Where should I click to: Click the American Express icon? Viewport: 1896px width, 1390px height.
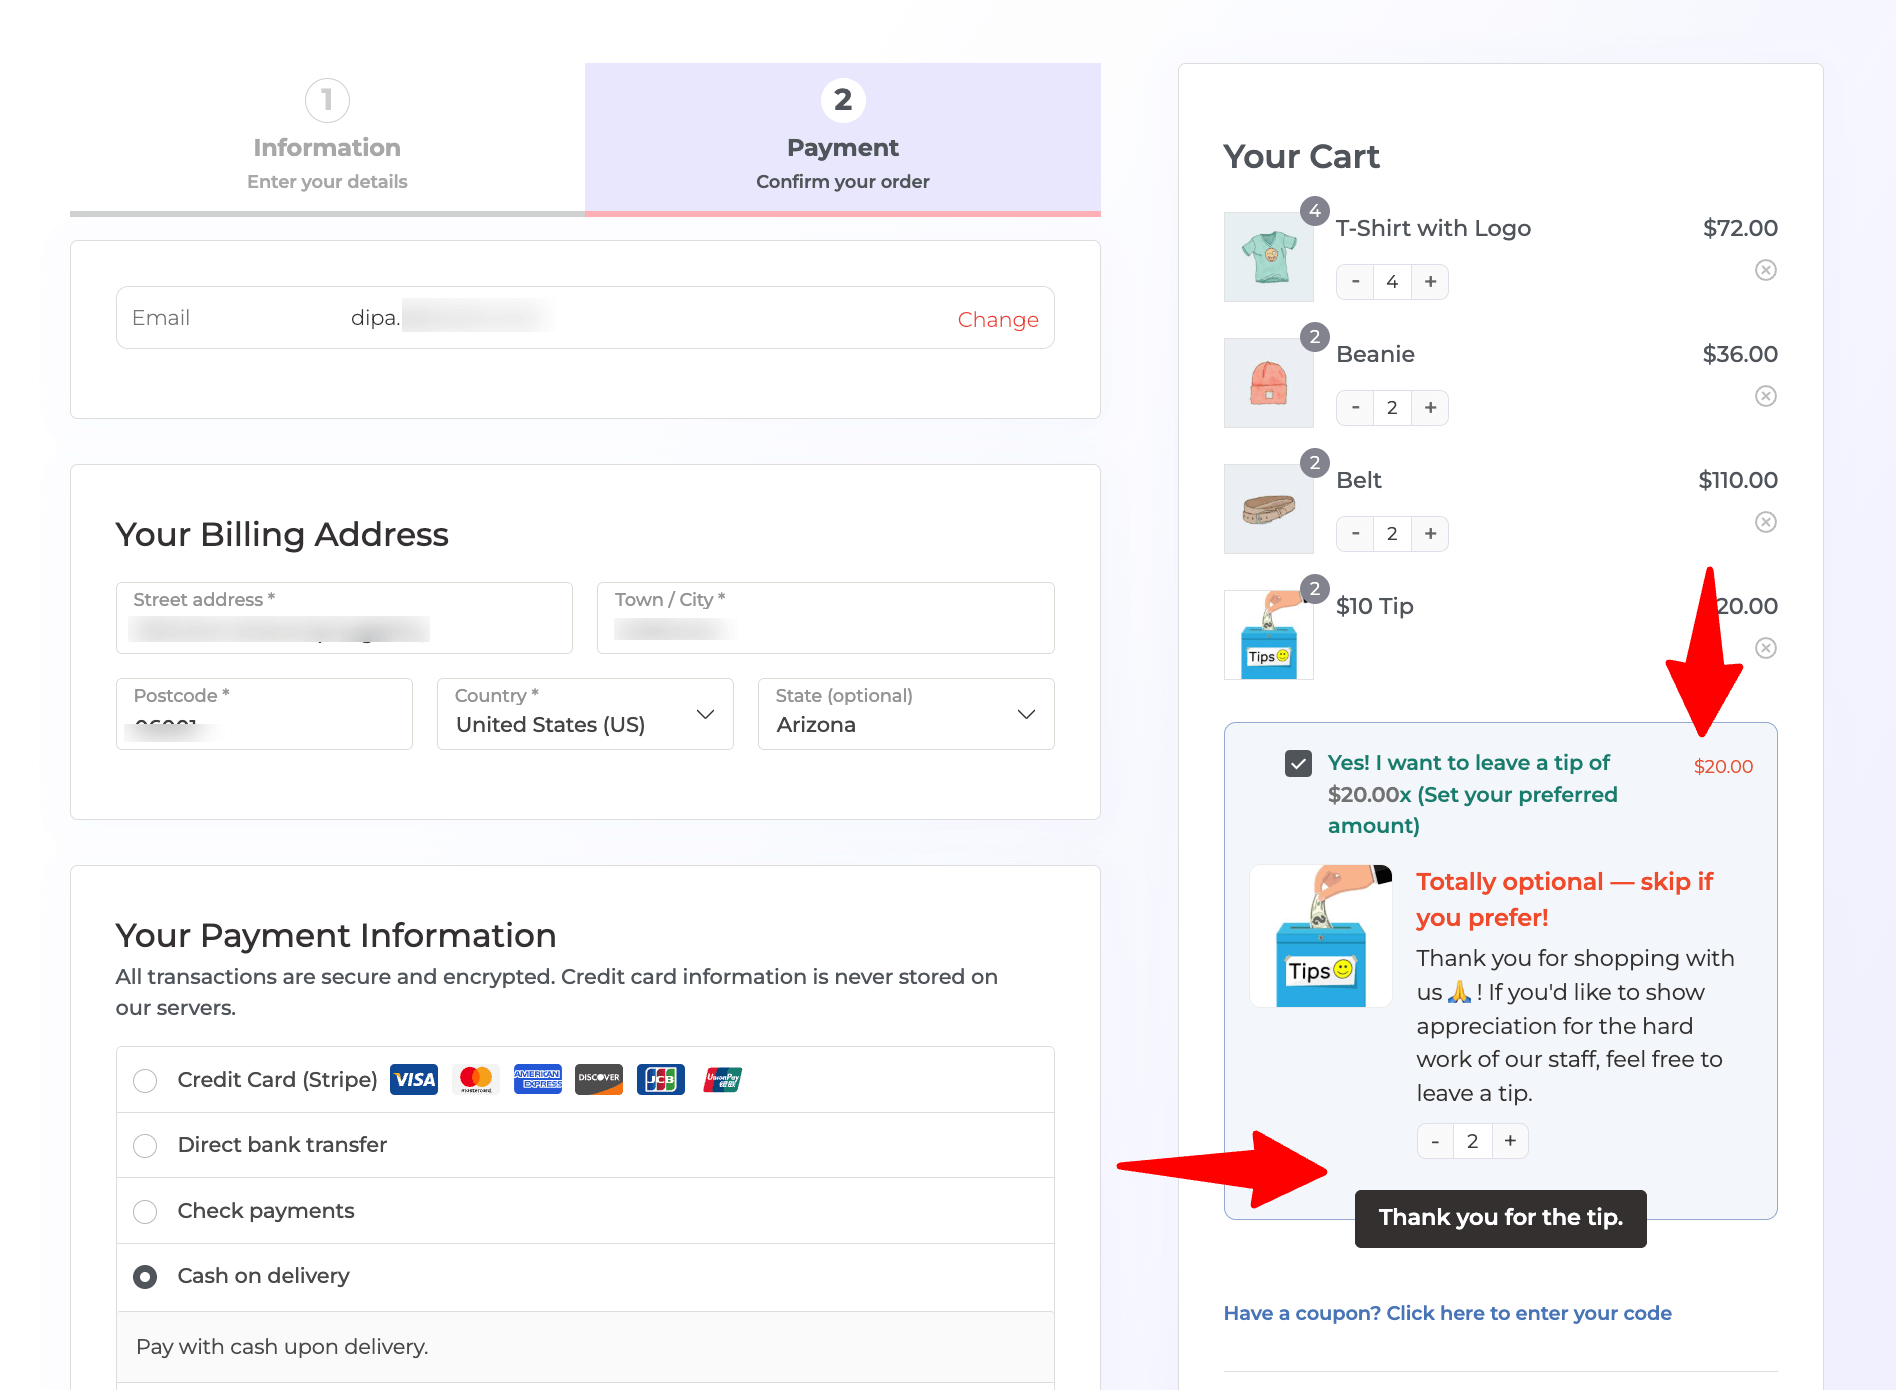(538, 1080)
